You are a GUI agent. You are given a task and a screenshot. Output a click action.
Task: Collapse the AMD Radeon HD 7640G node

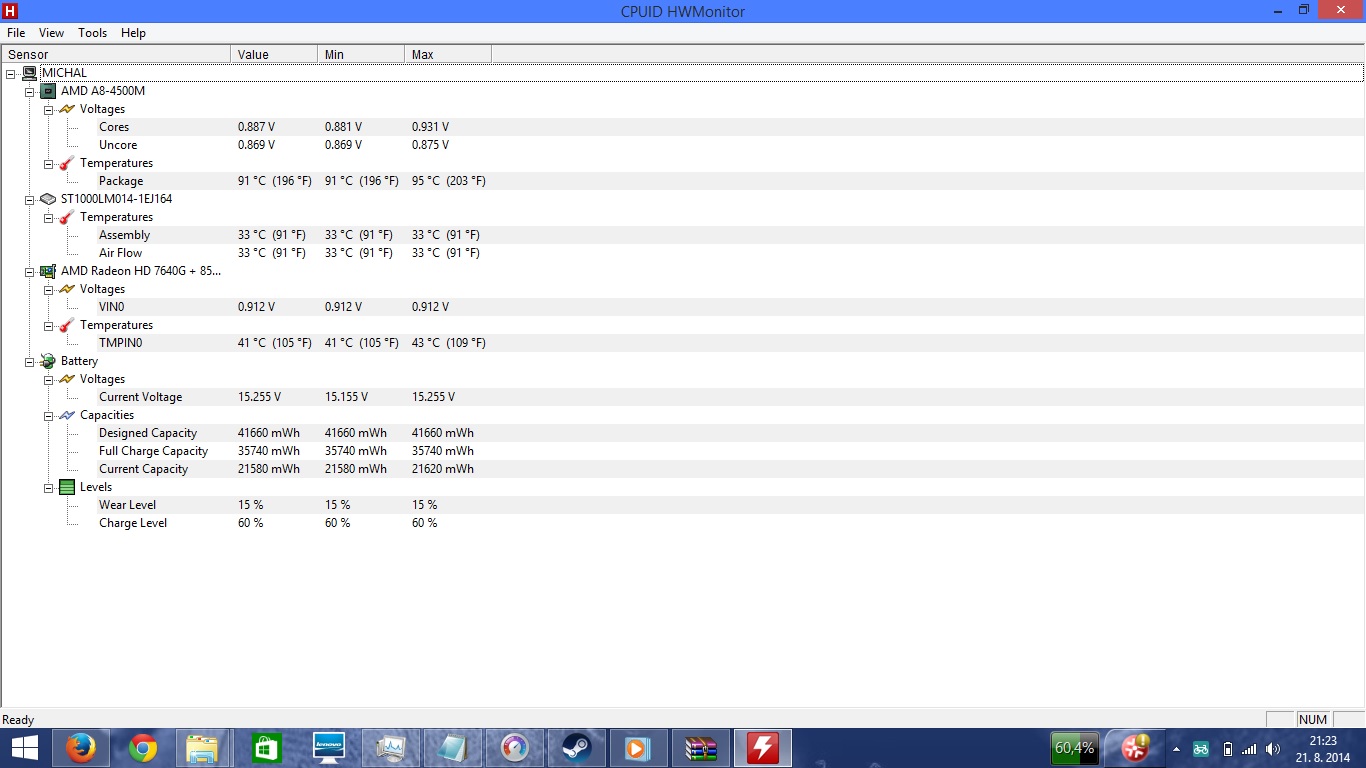tap(29, 271)
